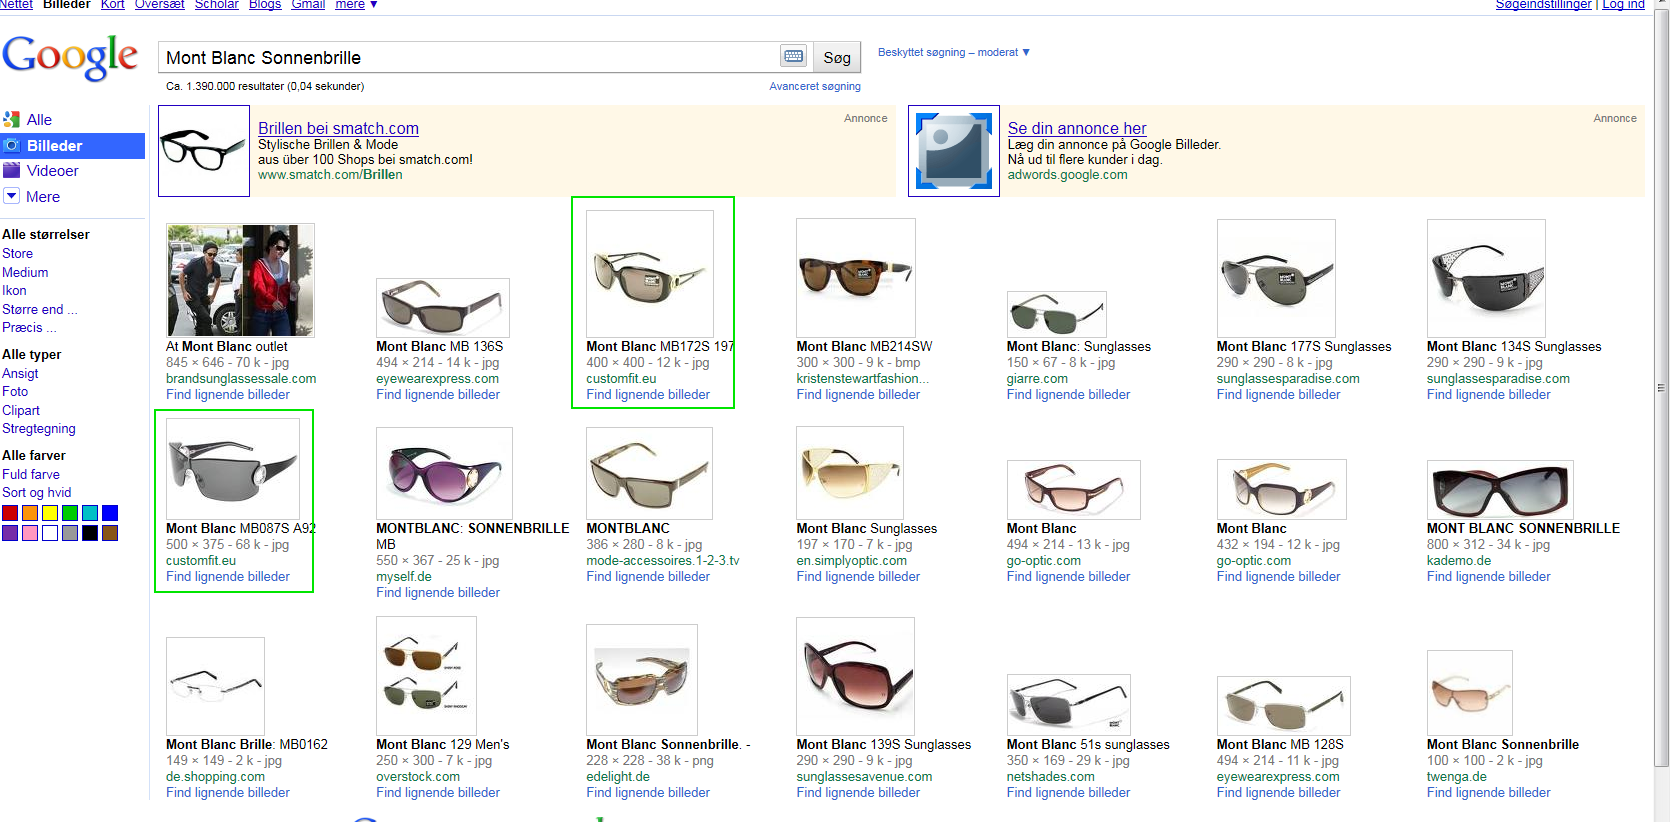Filter by the teal color swatch
Screen dimensions: 1670x822
90,513
